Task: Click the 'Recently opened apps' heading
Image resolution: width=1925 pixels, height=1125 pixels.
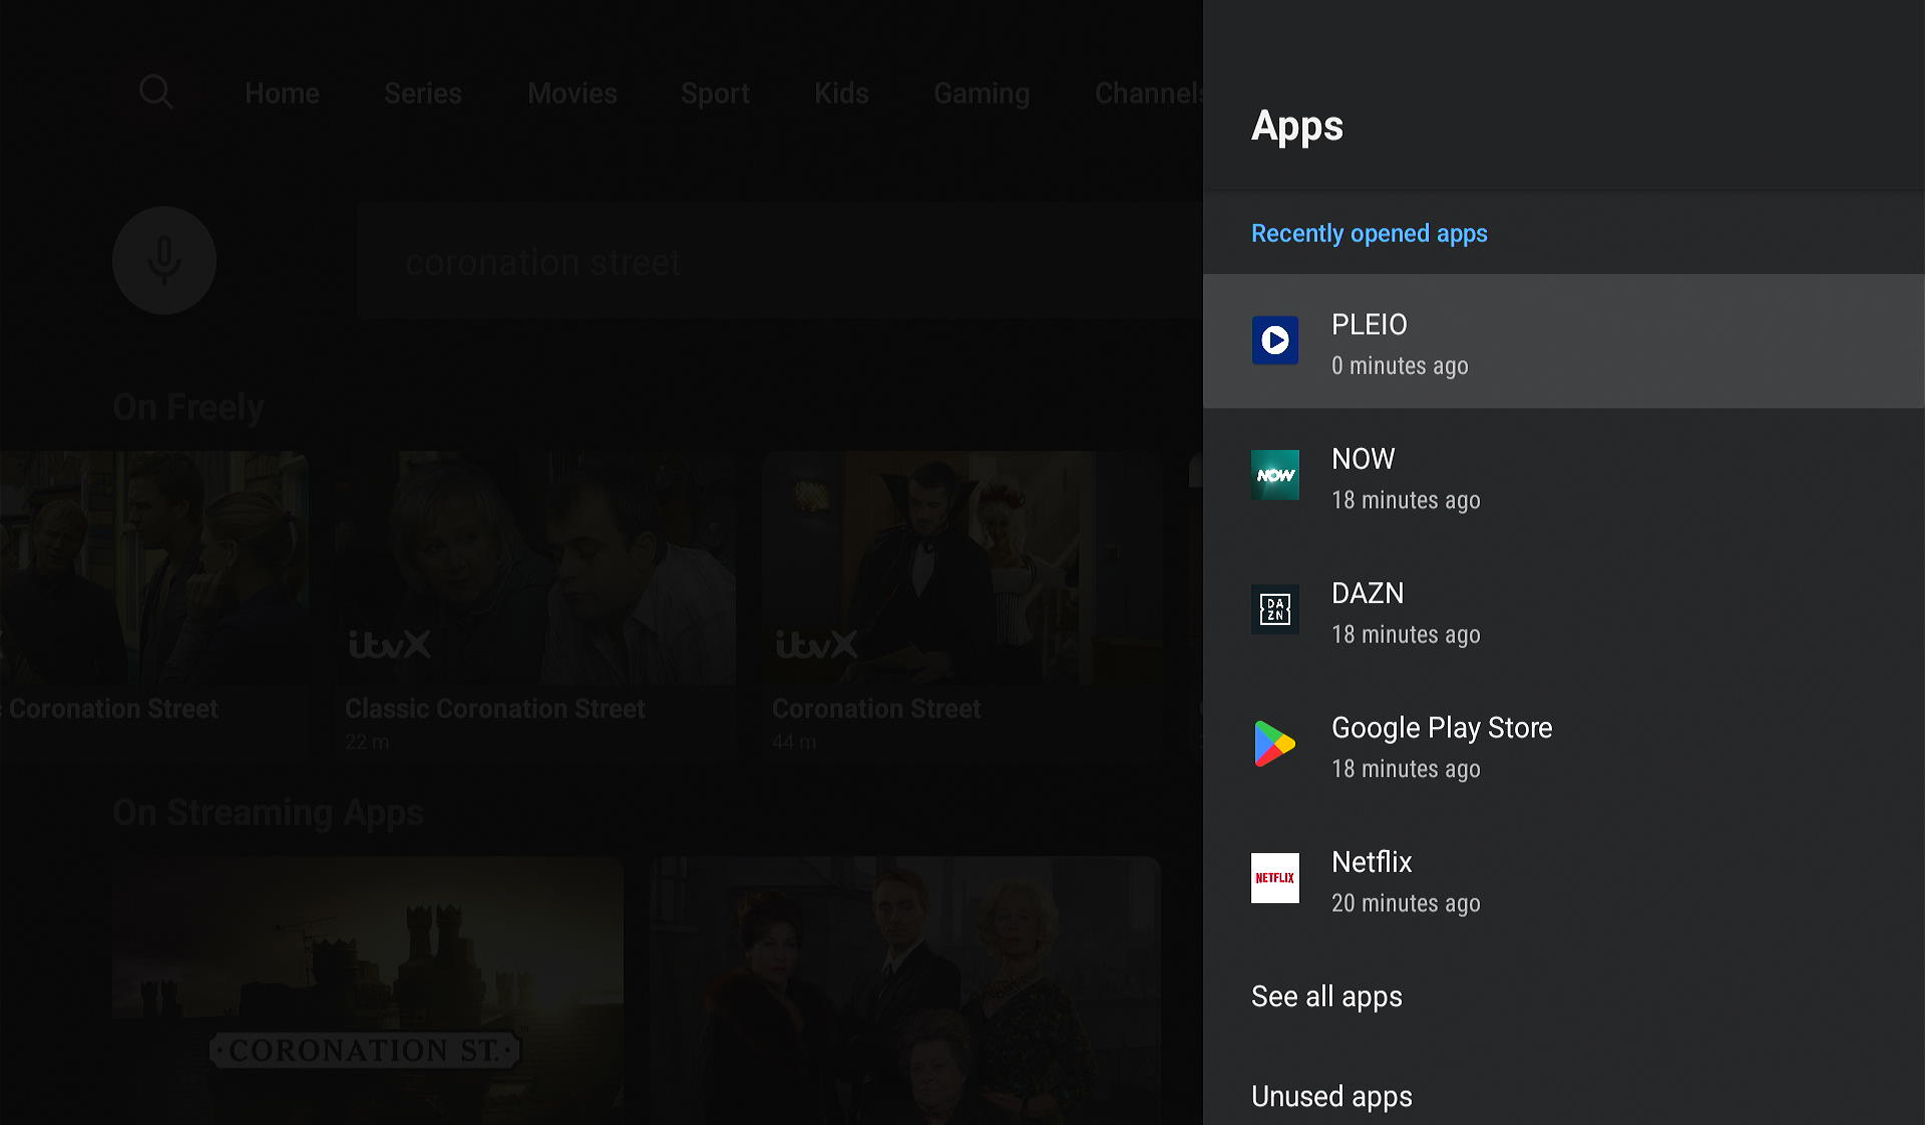Action: (1369, 234)
